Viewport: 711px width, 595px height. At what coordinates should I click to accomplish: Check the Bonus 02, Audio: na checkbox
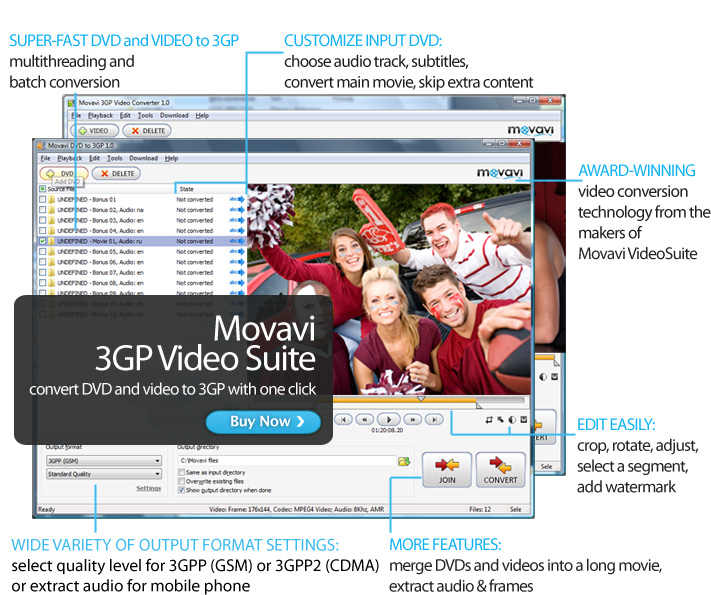(x=43, y=210)
